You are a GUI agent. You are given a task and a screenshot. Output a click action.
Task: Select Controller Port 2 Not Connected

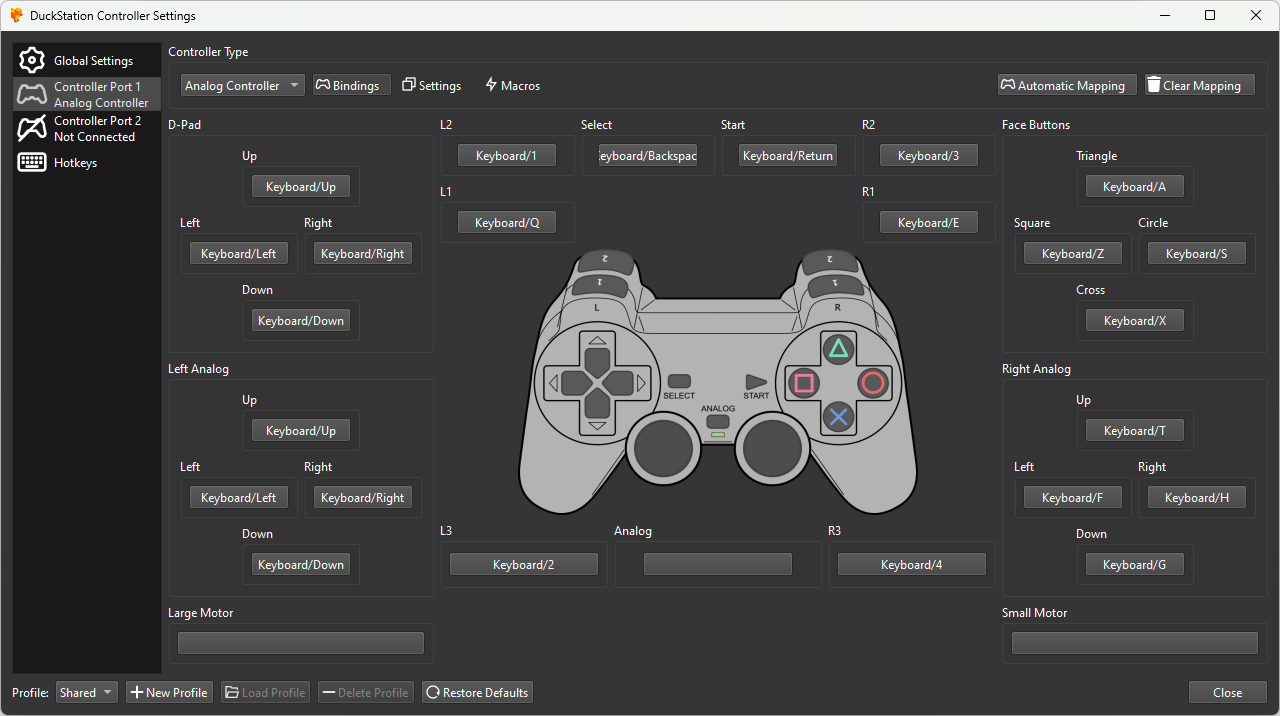point(87,128)
